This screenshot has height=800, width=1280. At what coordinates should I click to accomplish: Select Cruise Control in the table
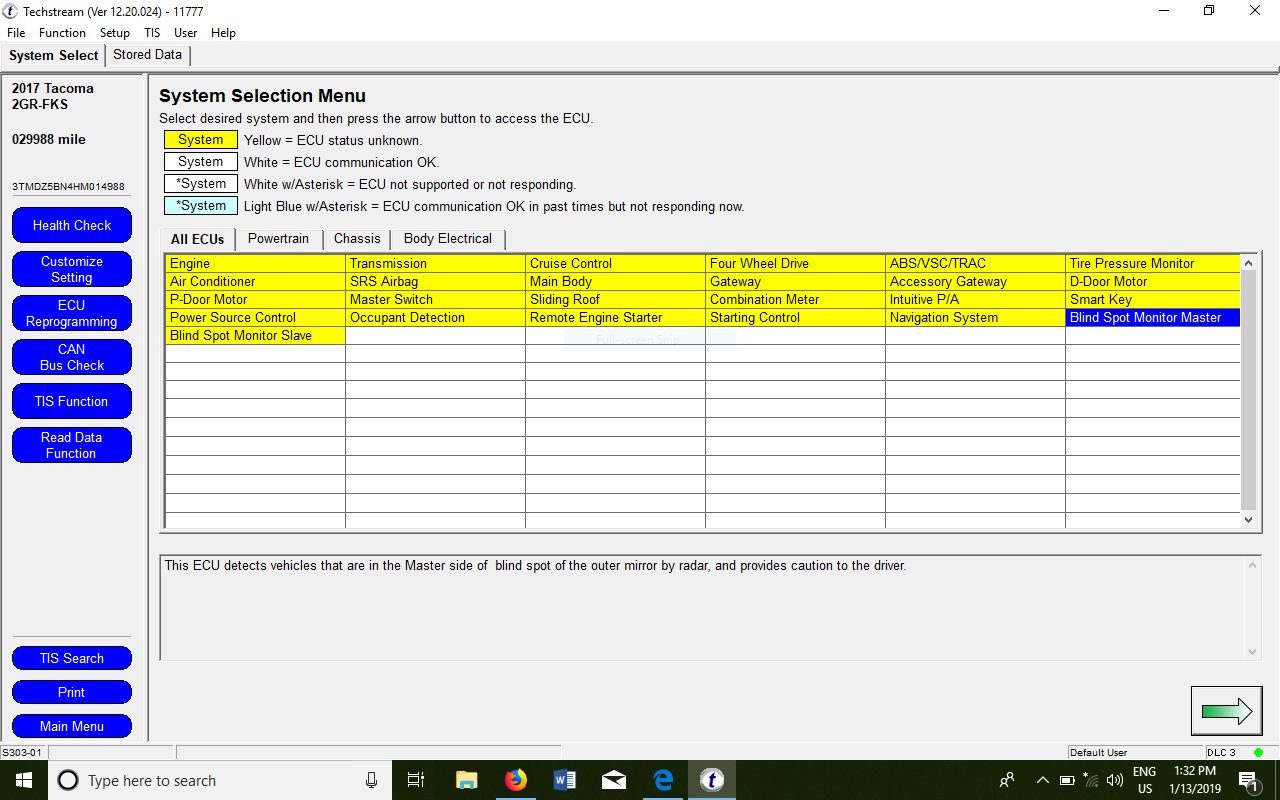pyautogui.click(x=615, y=264)
